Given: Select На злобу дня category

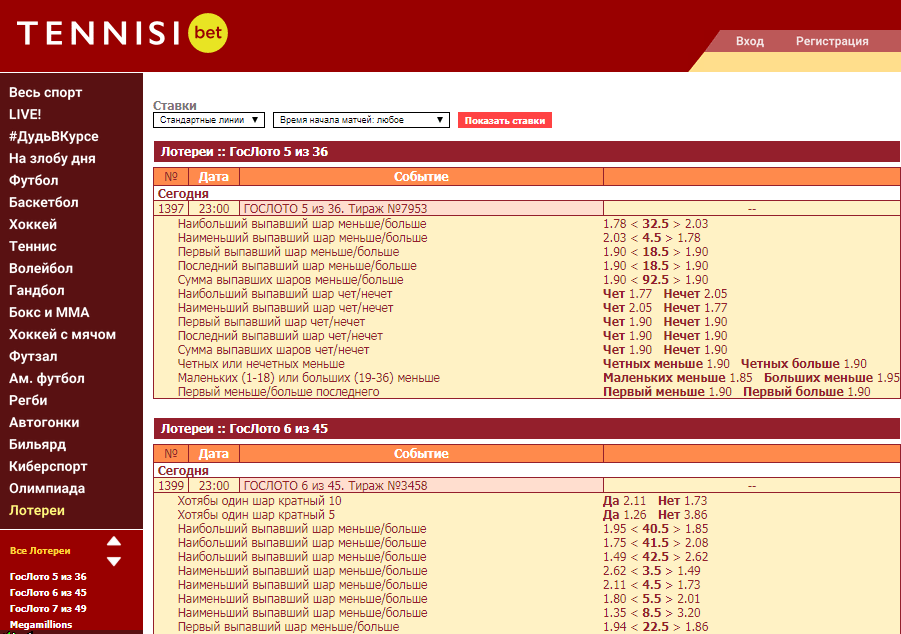Looking at the screenshot, I should pos(52,158).
